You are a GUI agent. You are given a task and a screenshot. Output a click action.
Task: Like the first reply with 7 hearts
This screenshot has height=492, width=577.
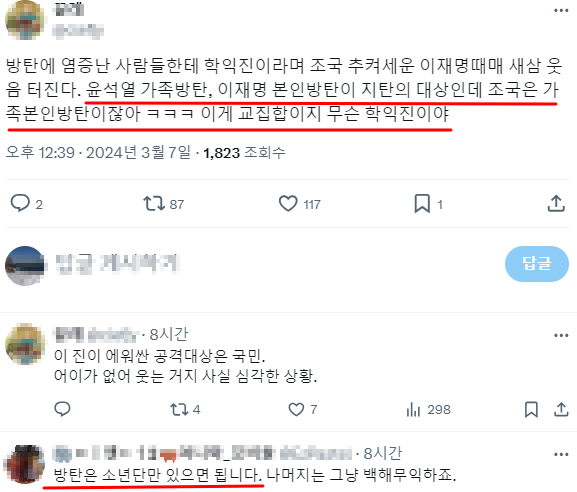(296, 409)
